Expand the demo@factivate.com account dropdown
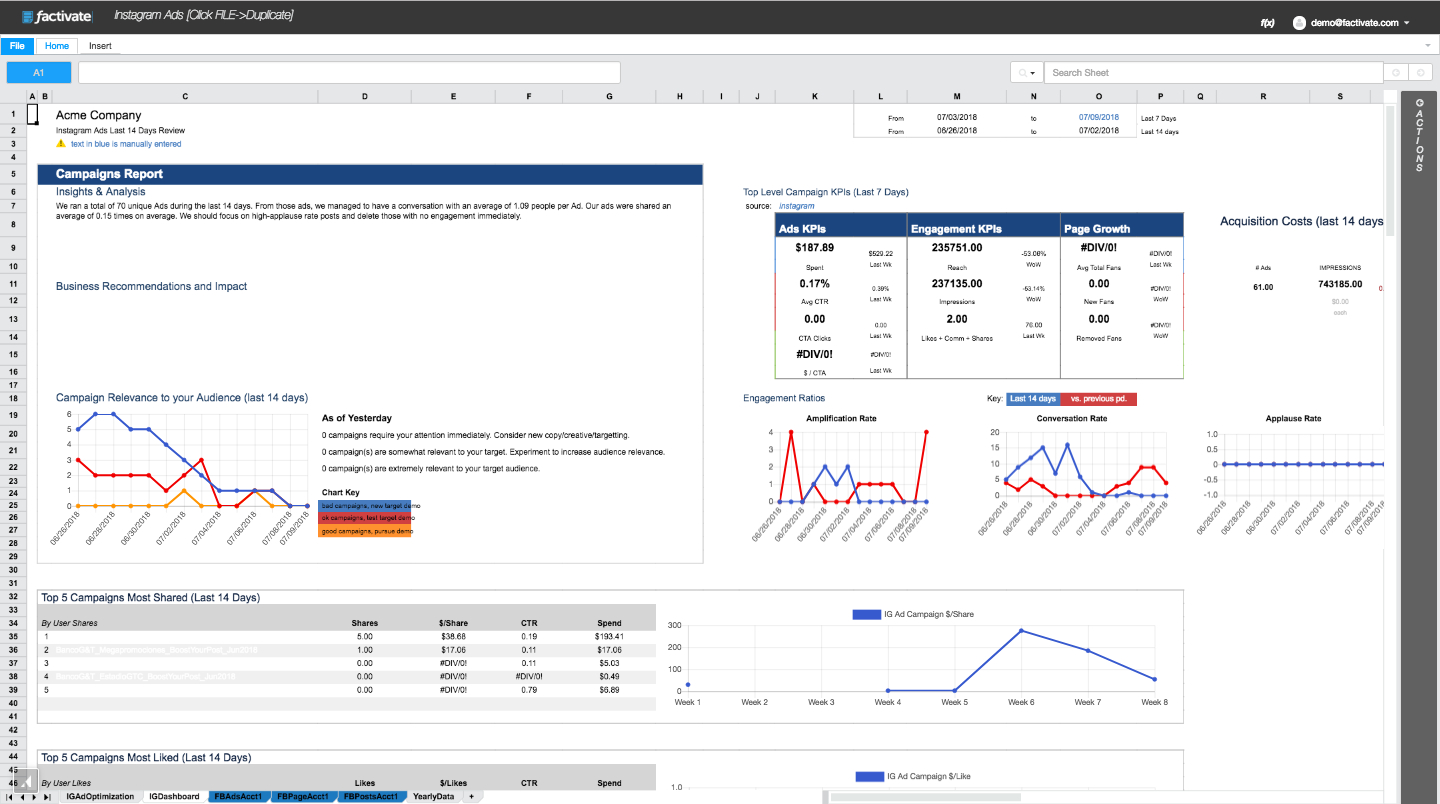 tap(1407, 22)
